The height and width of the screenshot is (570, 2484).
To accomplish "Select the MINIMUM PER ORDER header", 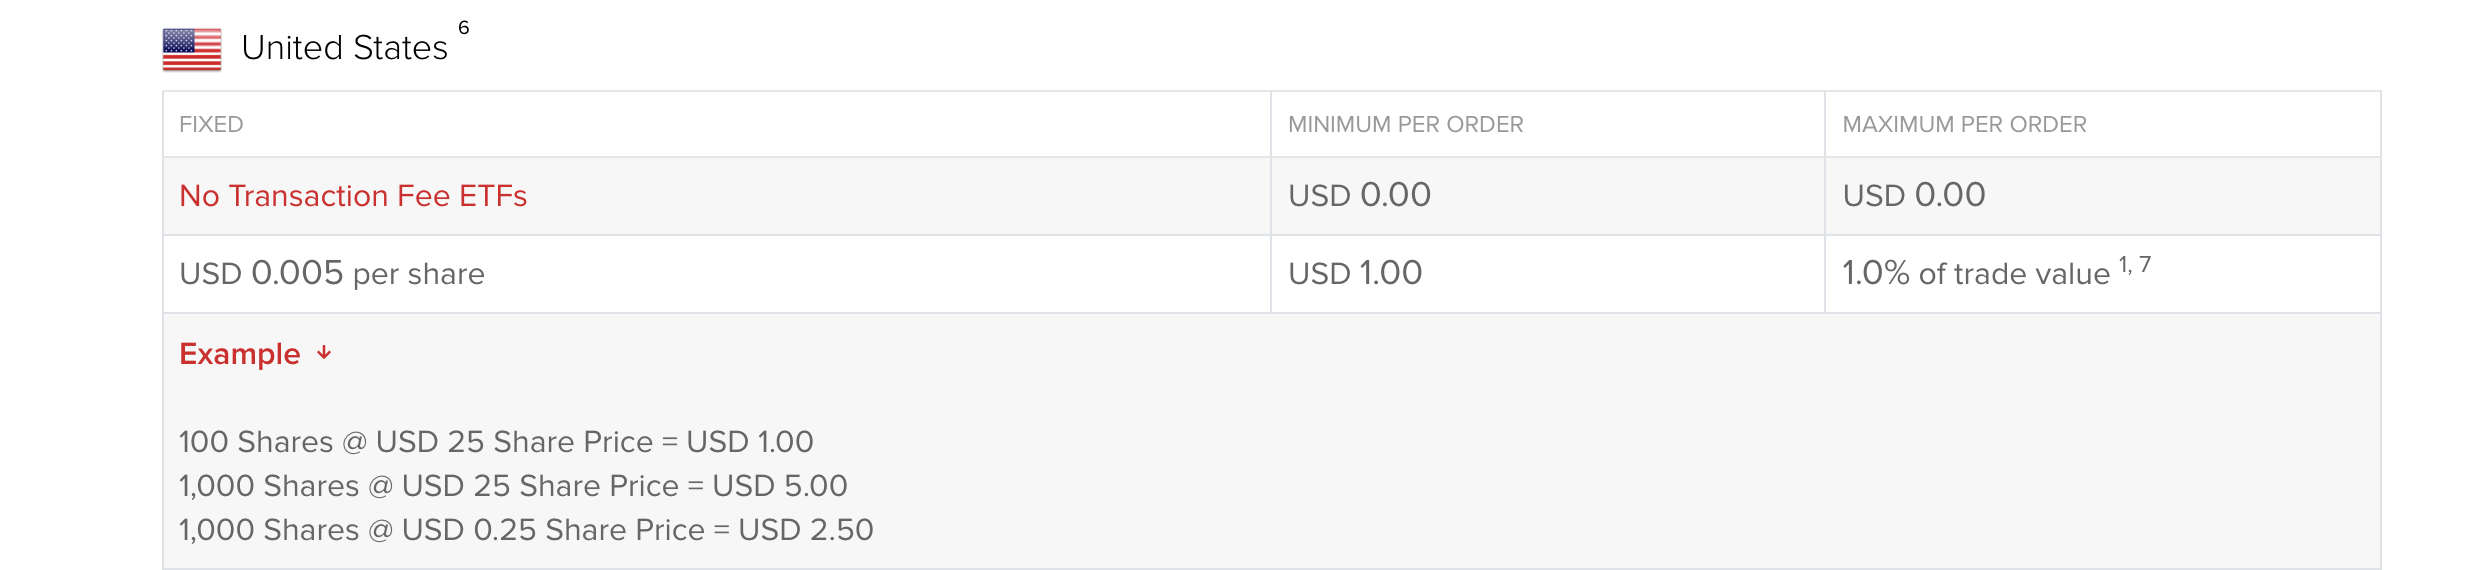I will coord(1405,125).
